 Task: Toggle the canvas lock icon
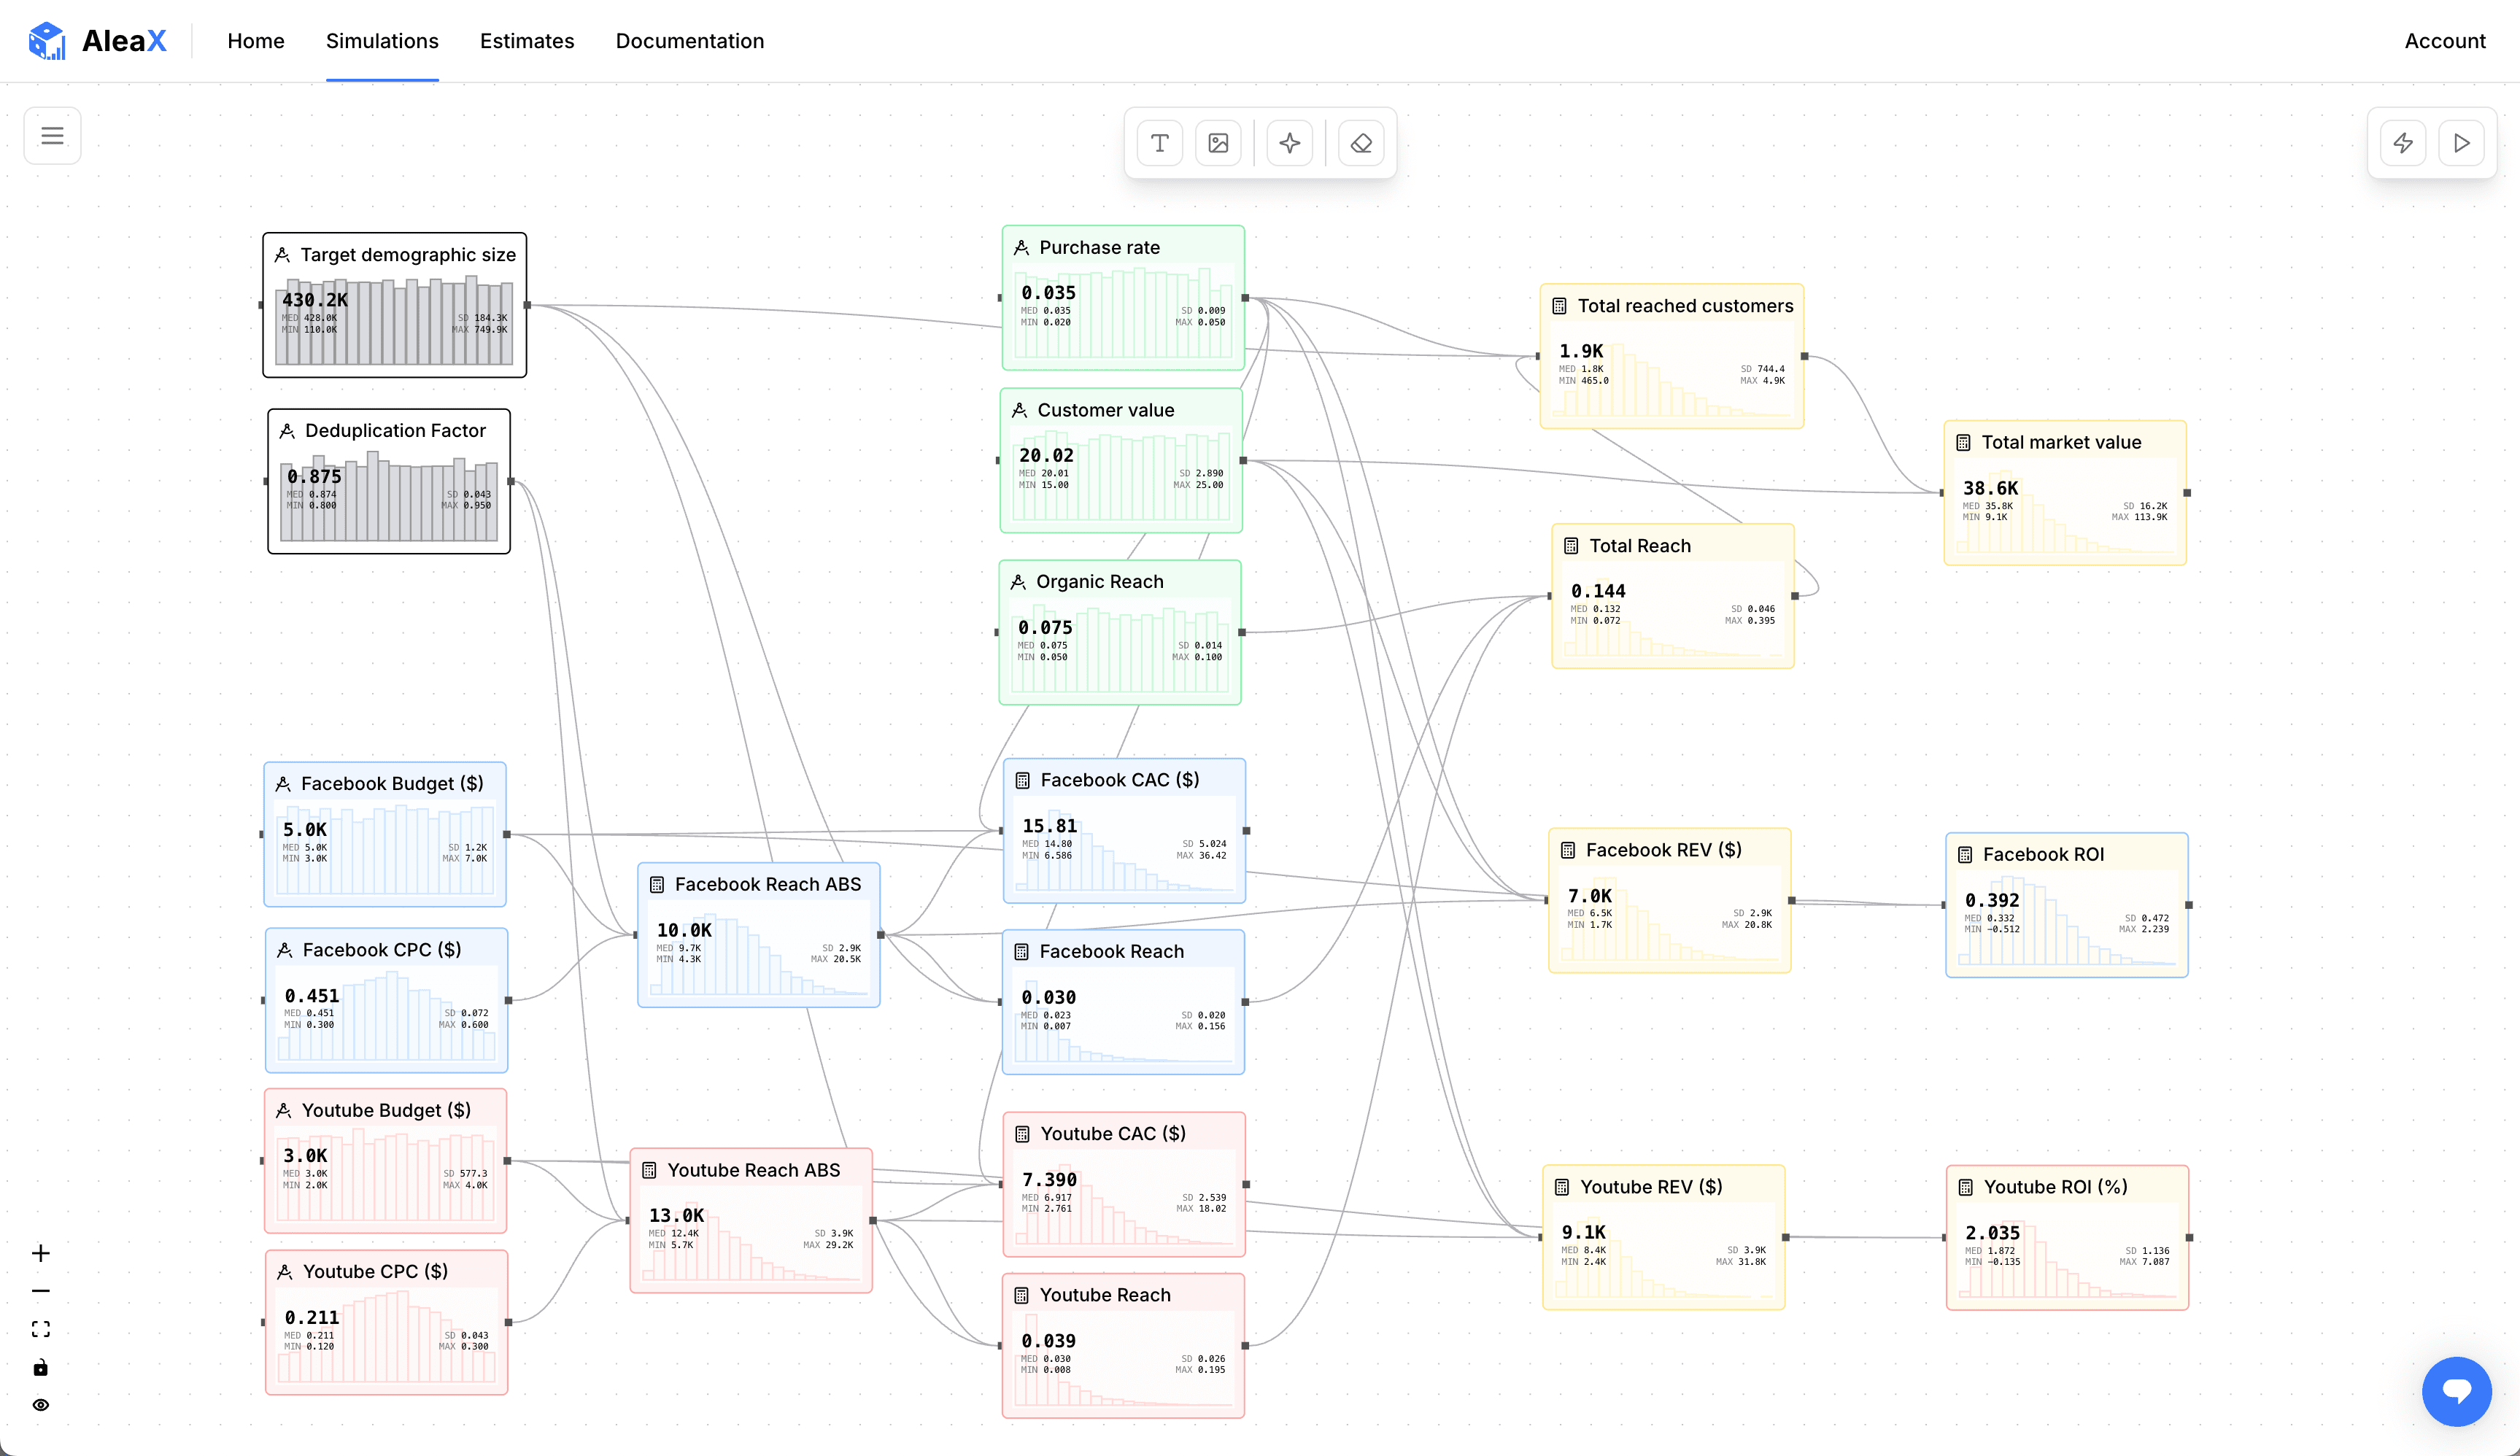coord(41,1367)
